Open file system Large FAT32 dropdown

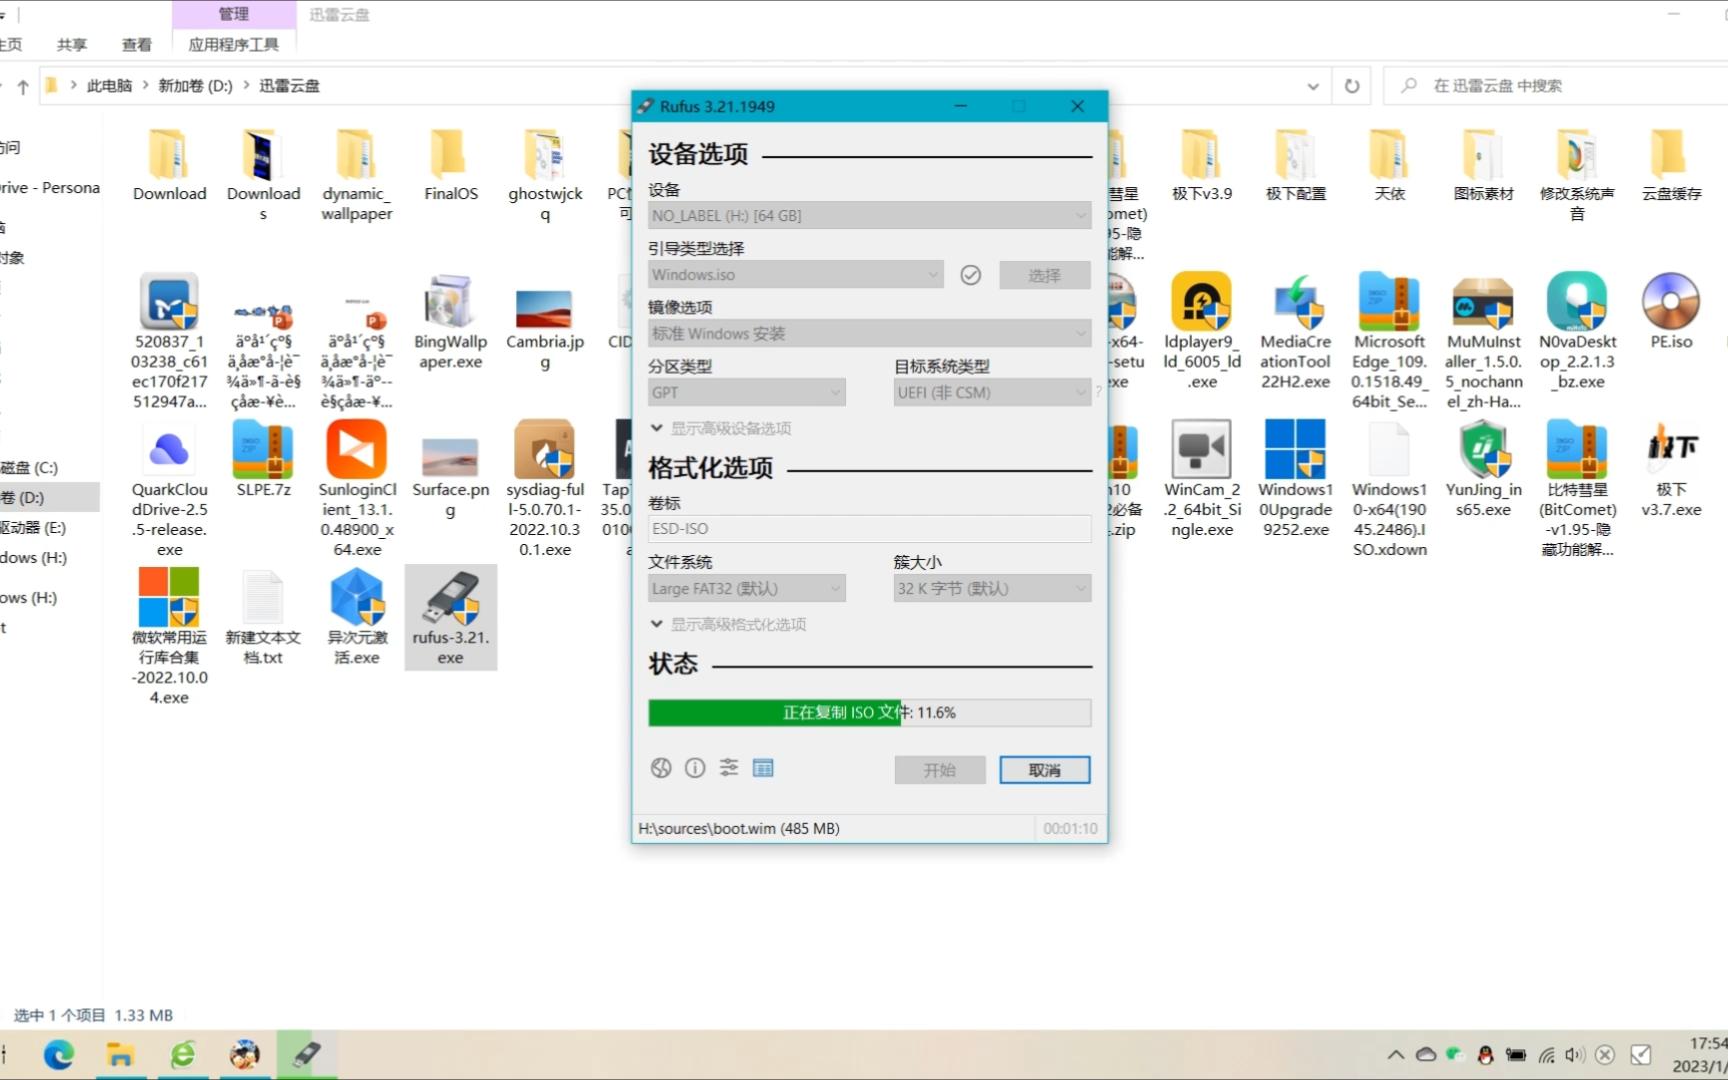746,589
